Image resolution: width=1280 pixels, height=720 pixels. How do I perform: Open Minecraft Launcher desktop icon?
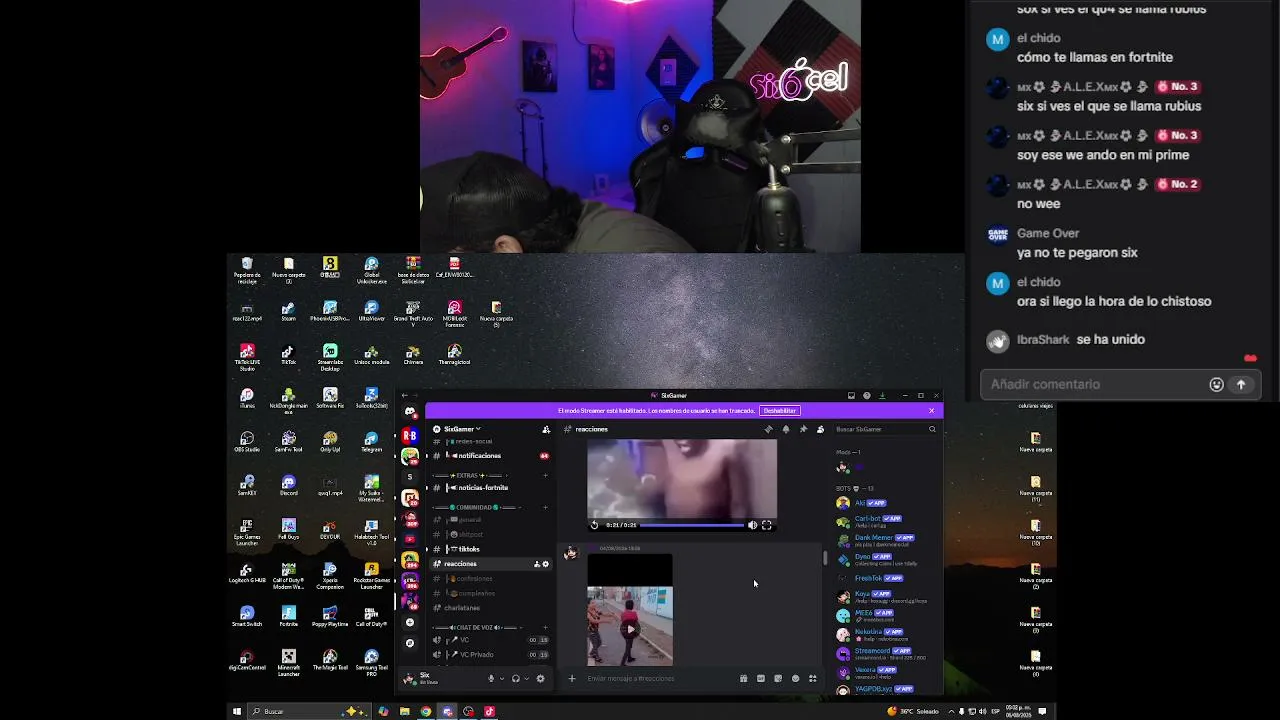pos(289,661)
